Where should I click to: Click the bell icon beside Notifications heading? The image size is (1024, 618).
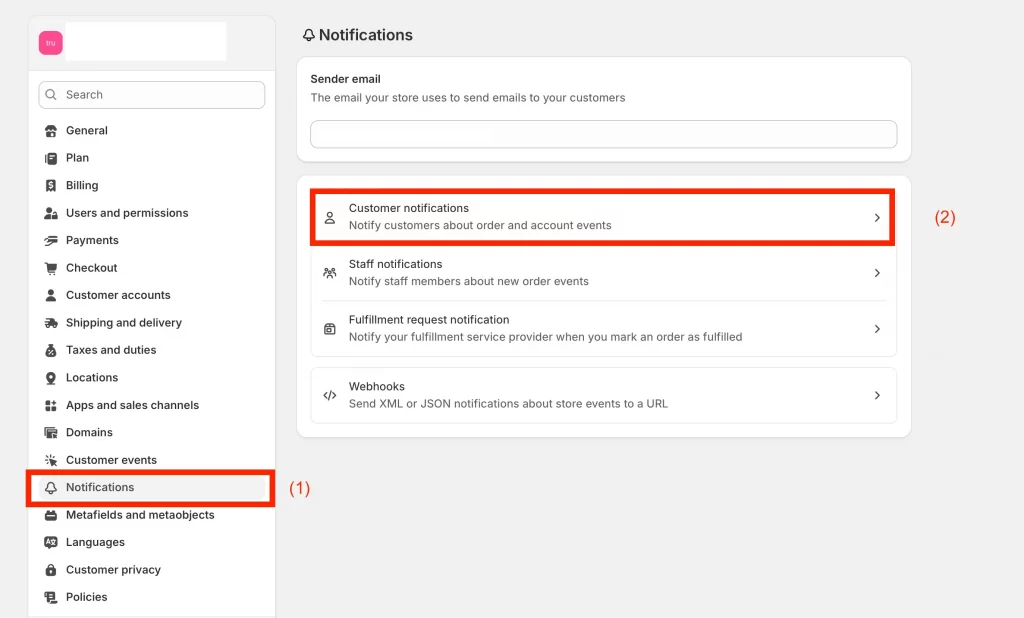tap(309, 35)
